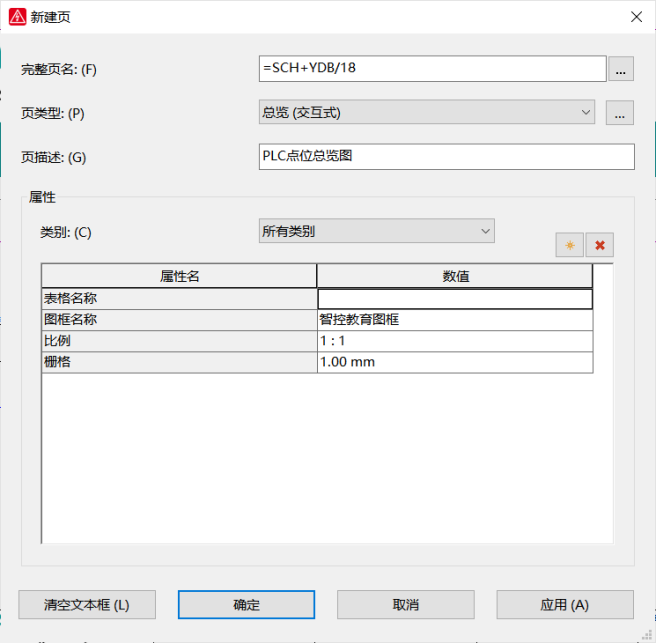The image size is (656, 643).
Task: Open browse button beside full page name
Action: coord(621,69)
